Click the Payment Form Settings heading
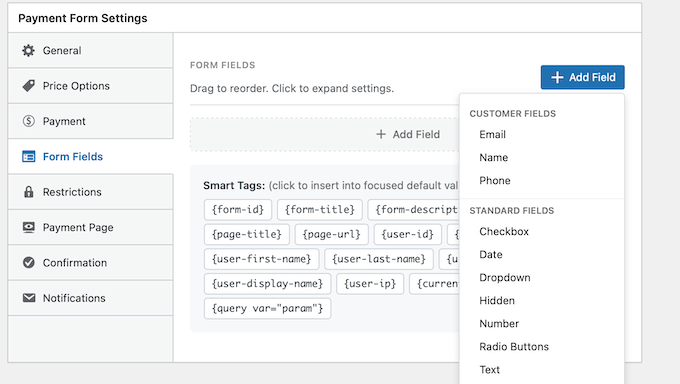This screenshot has height=384, width=680. (83, 18)
